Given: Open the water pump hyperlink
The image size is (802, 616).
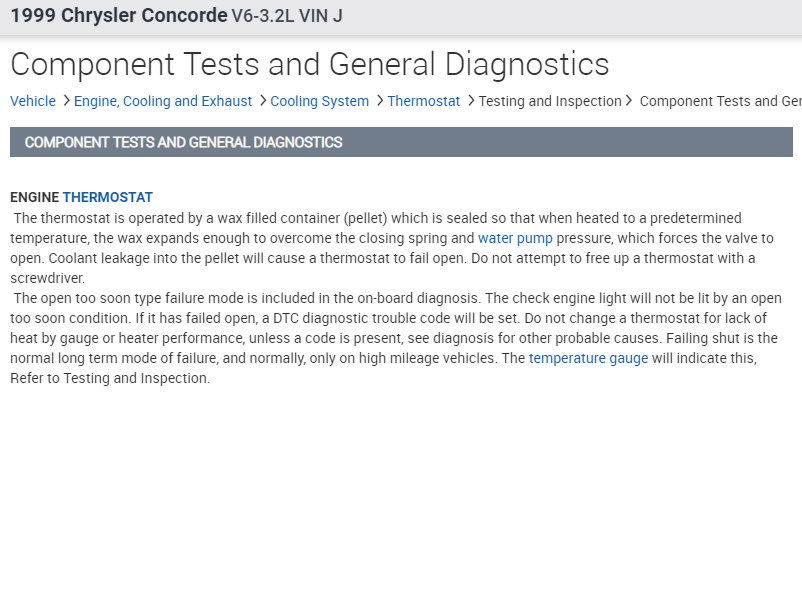Looking at the screenshot, I should point(514,238).
